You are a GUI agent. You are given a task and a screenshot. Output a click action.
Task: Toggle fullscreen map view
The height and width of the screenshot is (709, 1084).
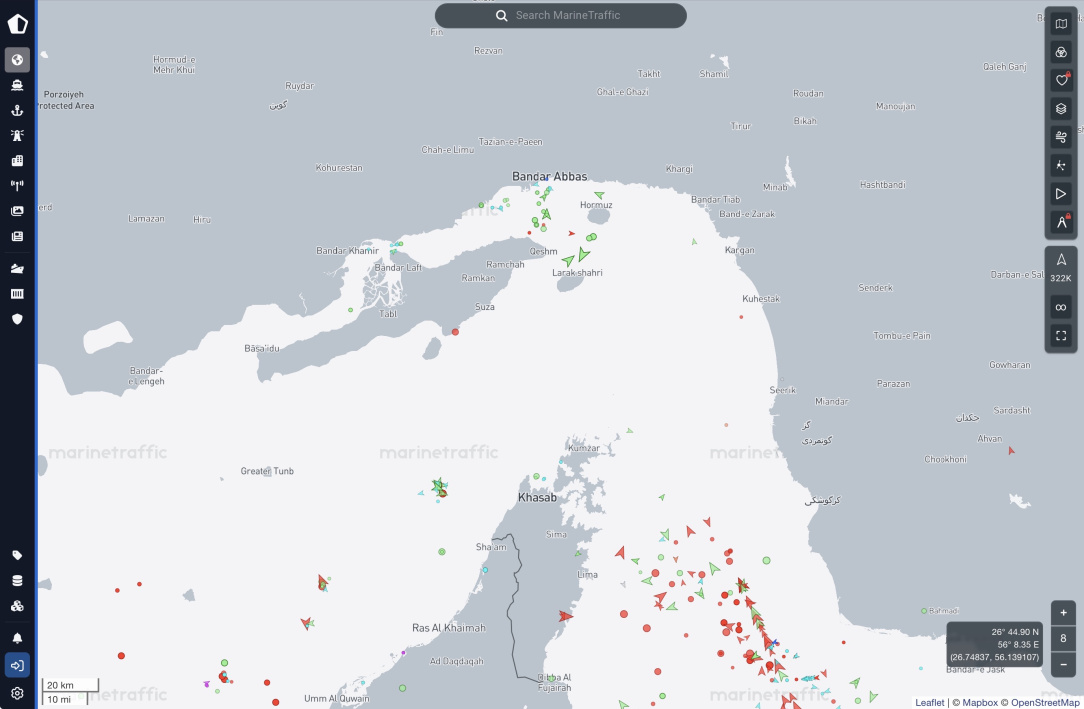pos(1061,336)
